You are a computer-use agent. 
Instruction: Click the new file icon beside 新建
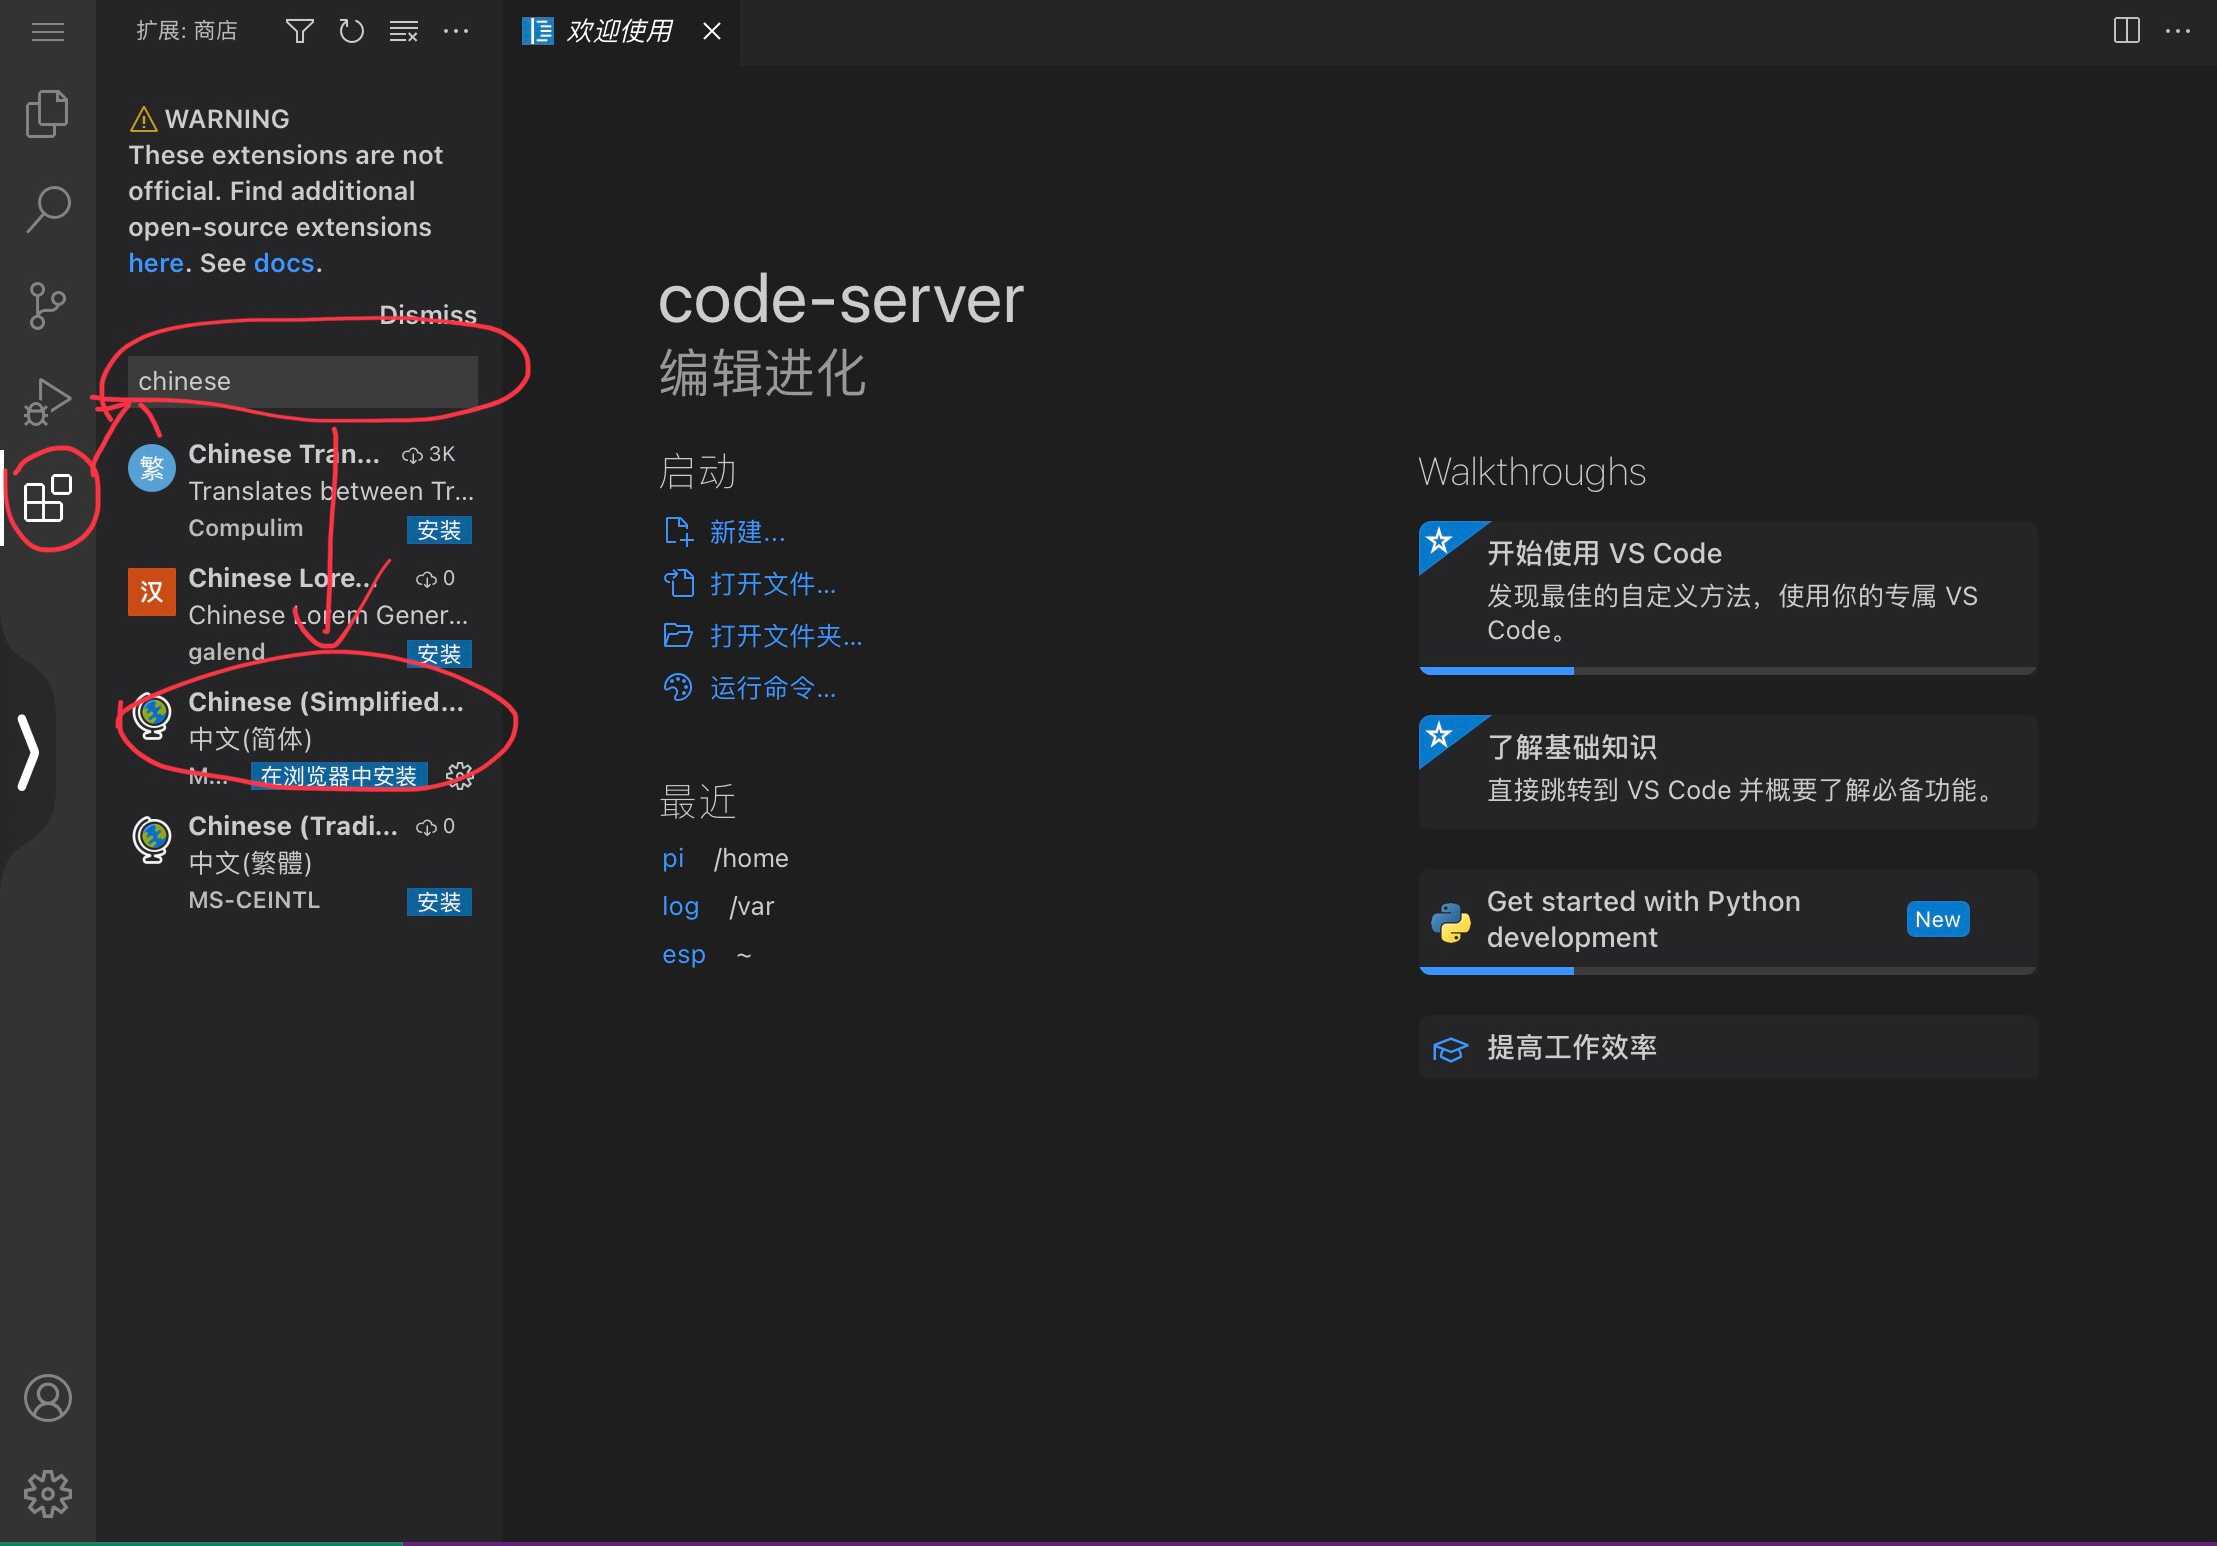pyautogui.click(x=678, y=531)
